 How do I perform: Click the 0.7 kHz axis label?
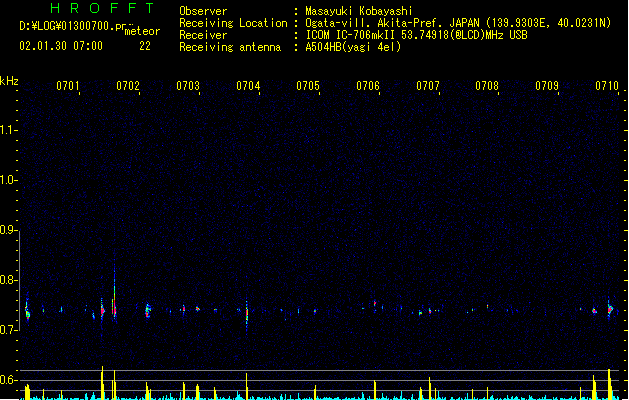tap(8, 330)
